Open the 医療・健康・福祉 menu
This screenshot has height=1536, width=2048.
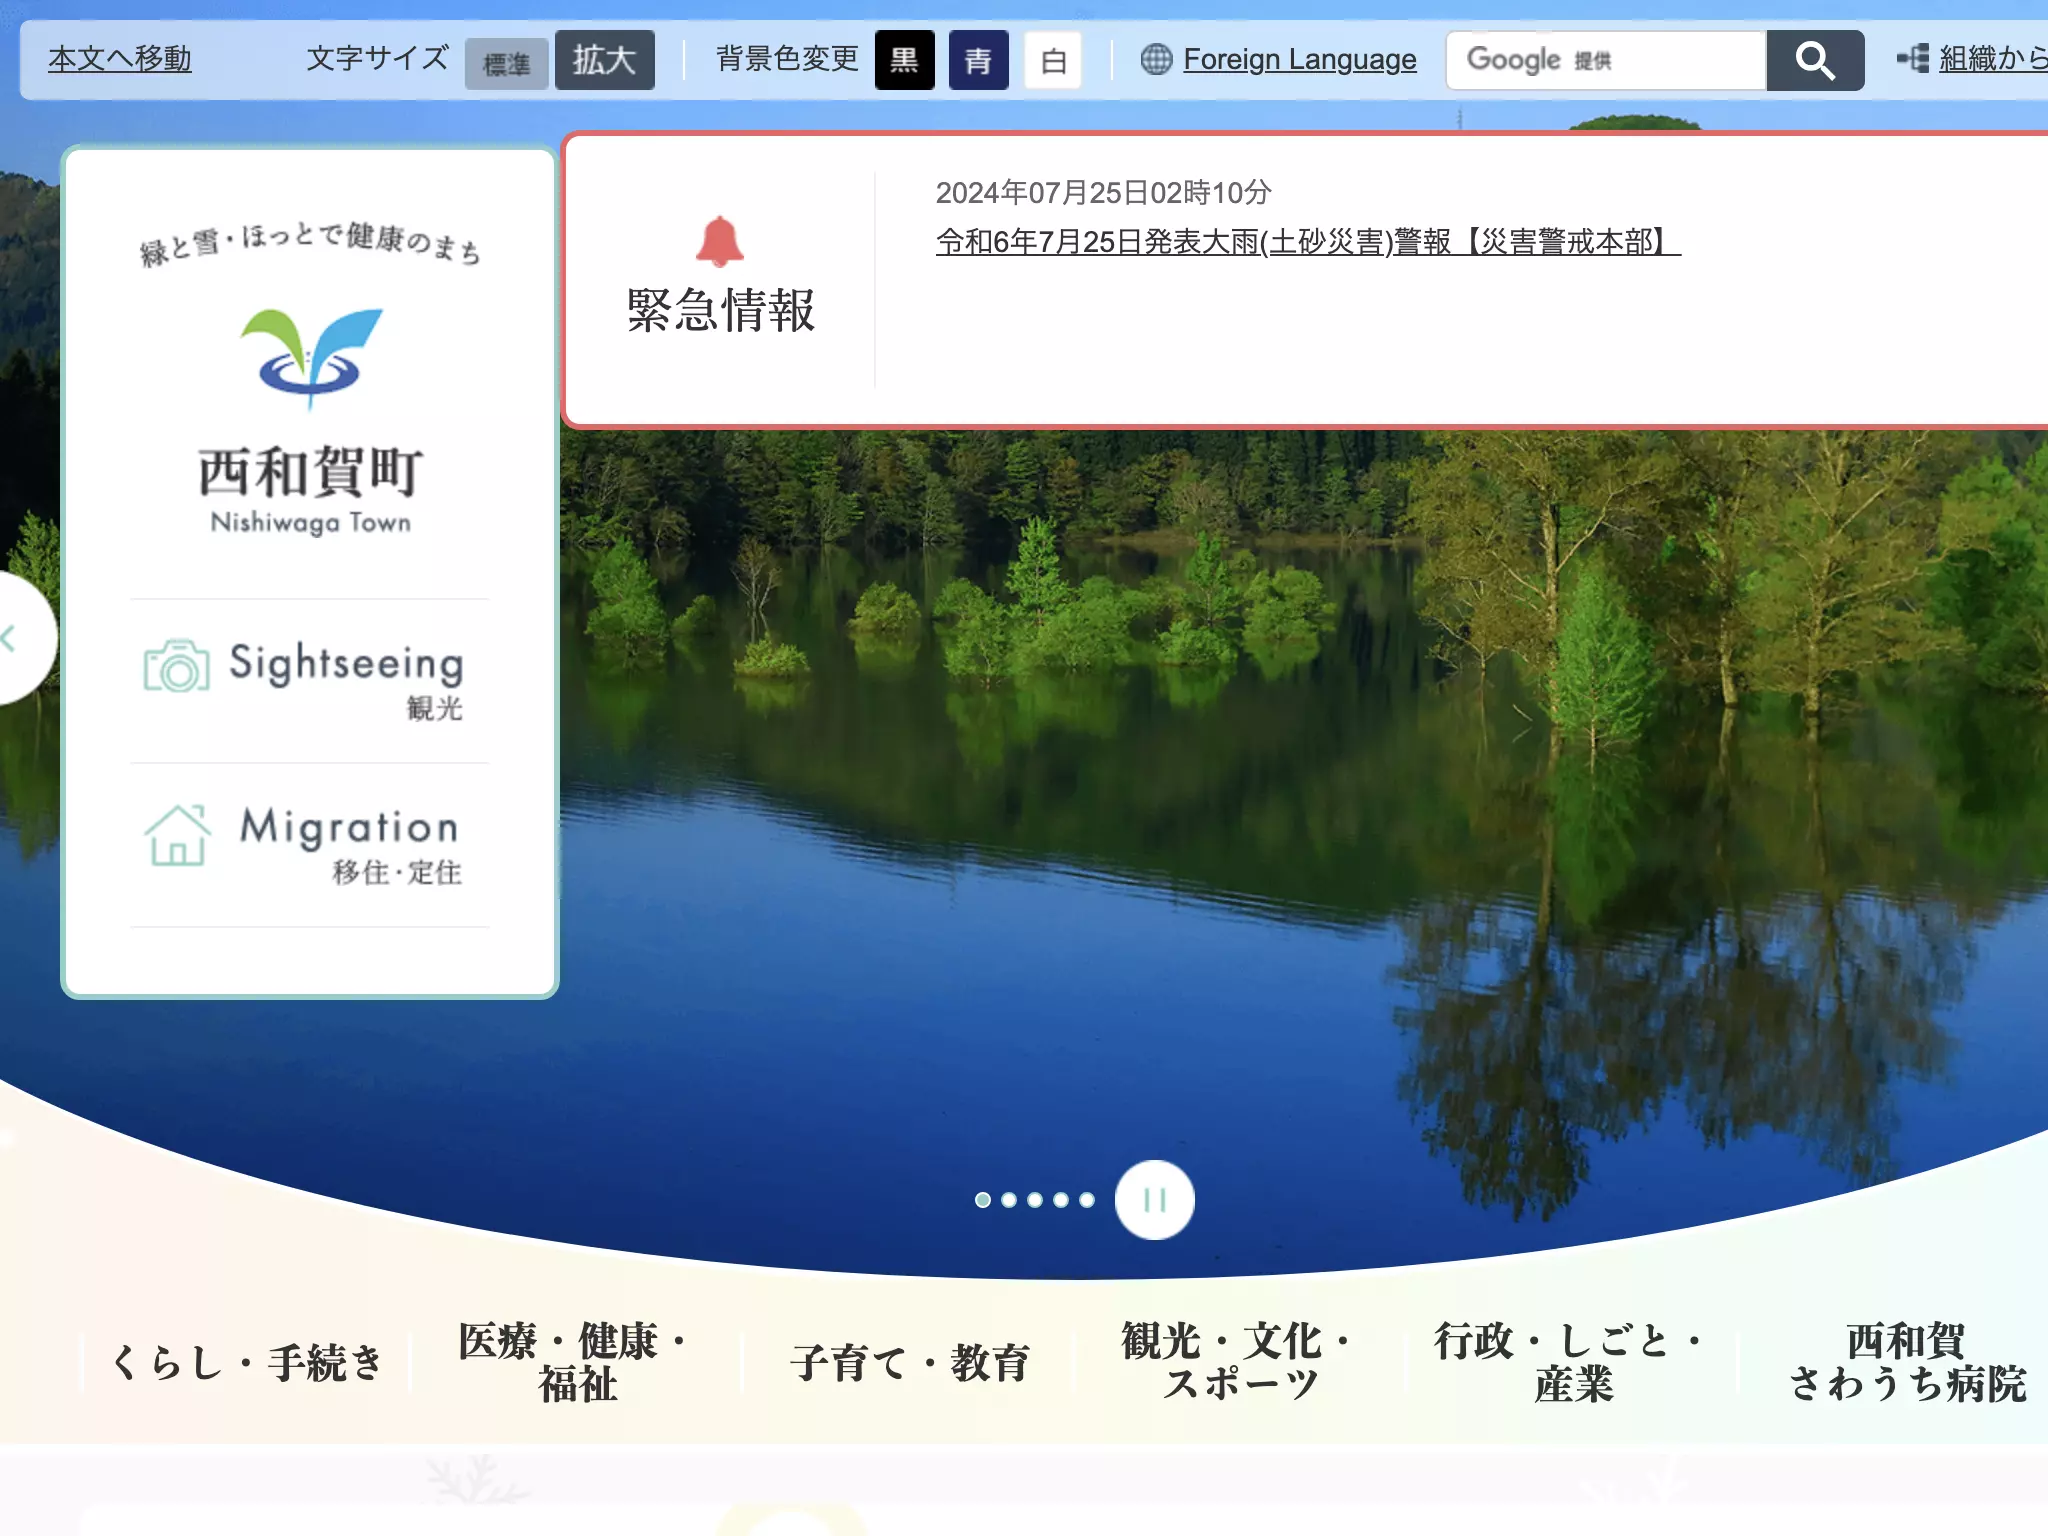coord(577,1362)
